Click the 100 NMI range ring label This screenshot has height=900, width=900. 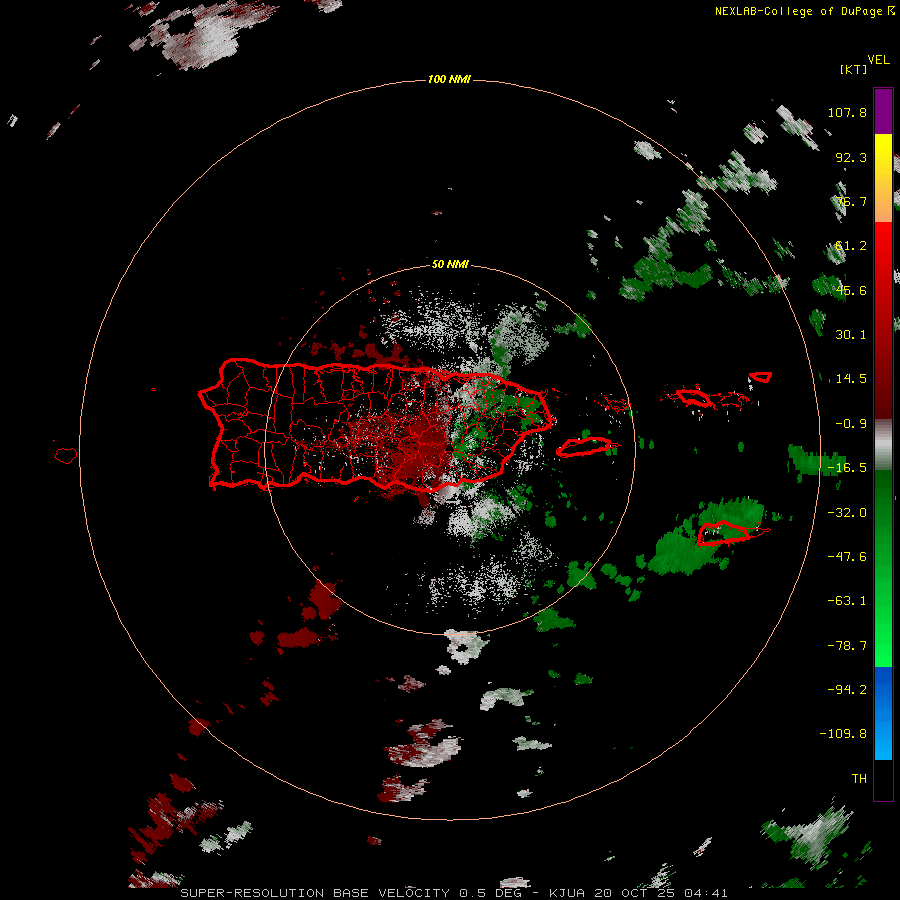pyautogui.click(x=449, y=80)
